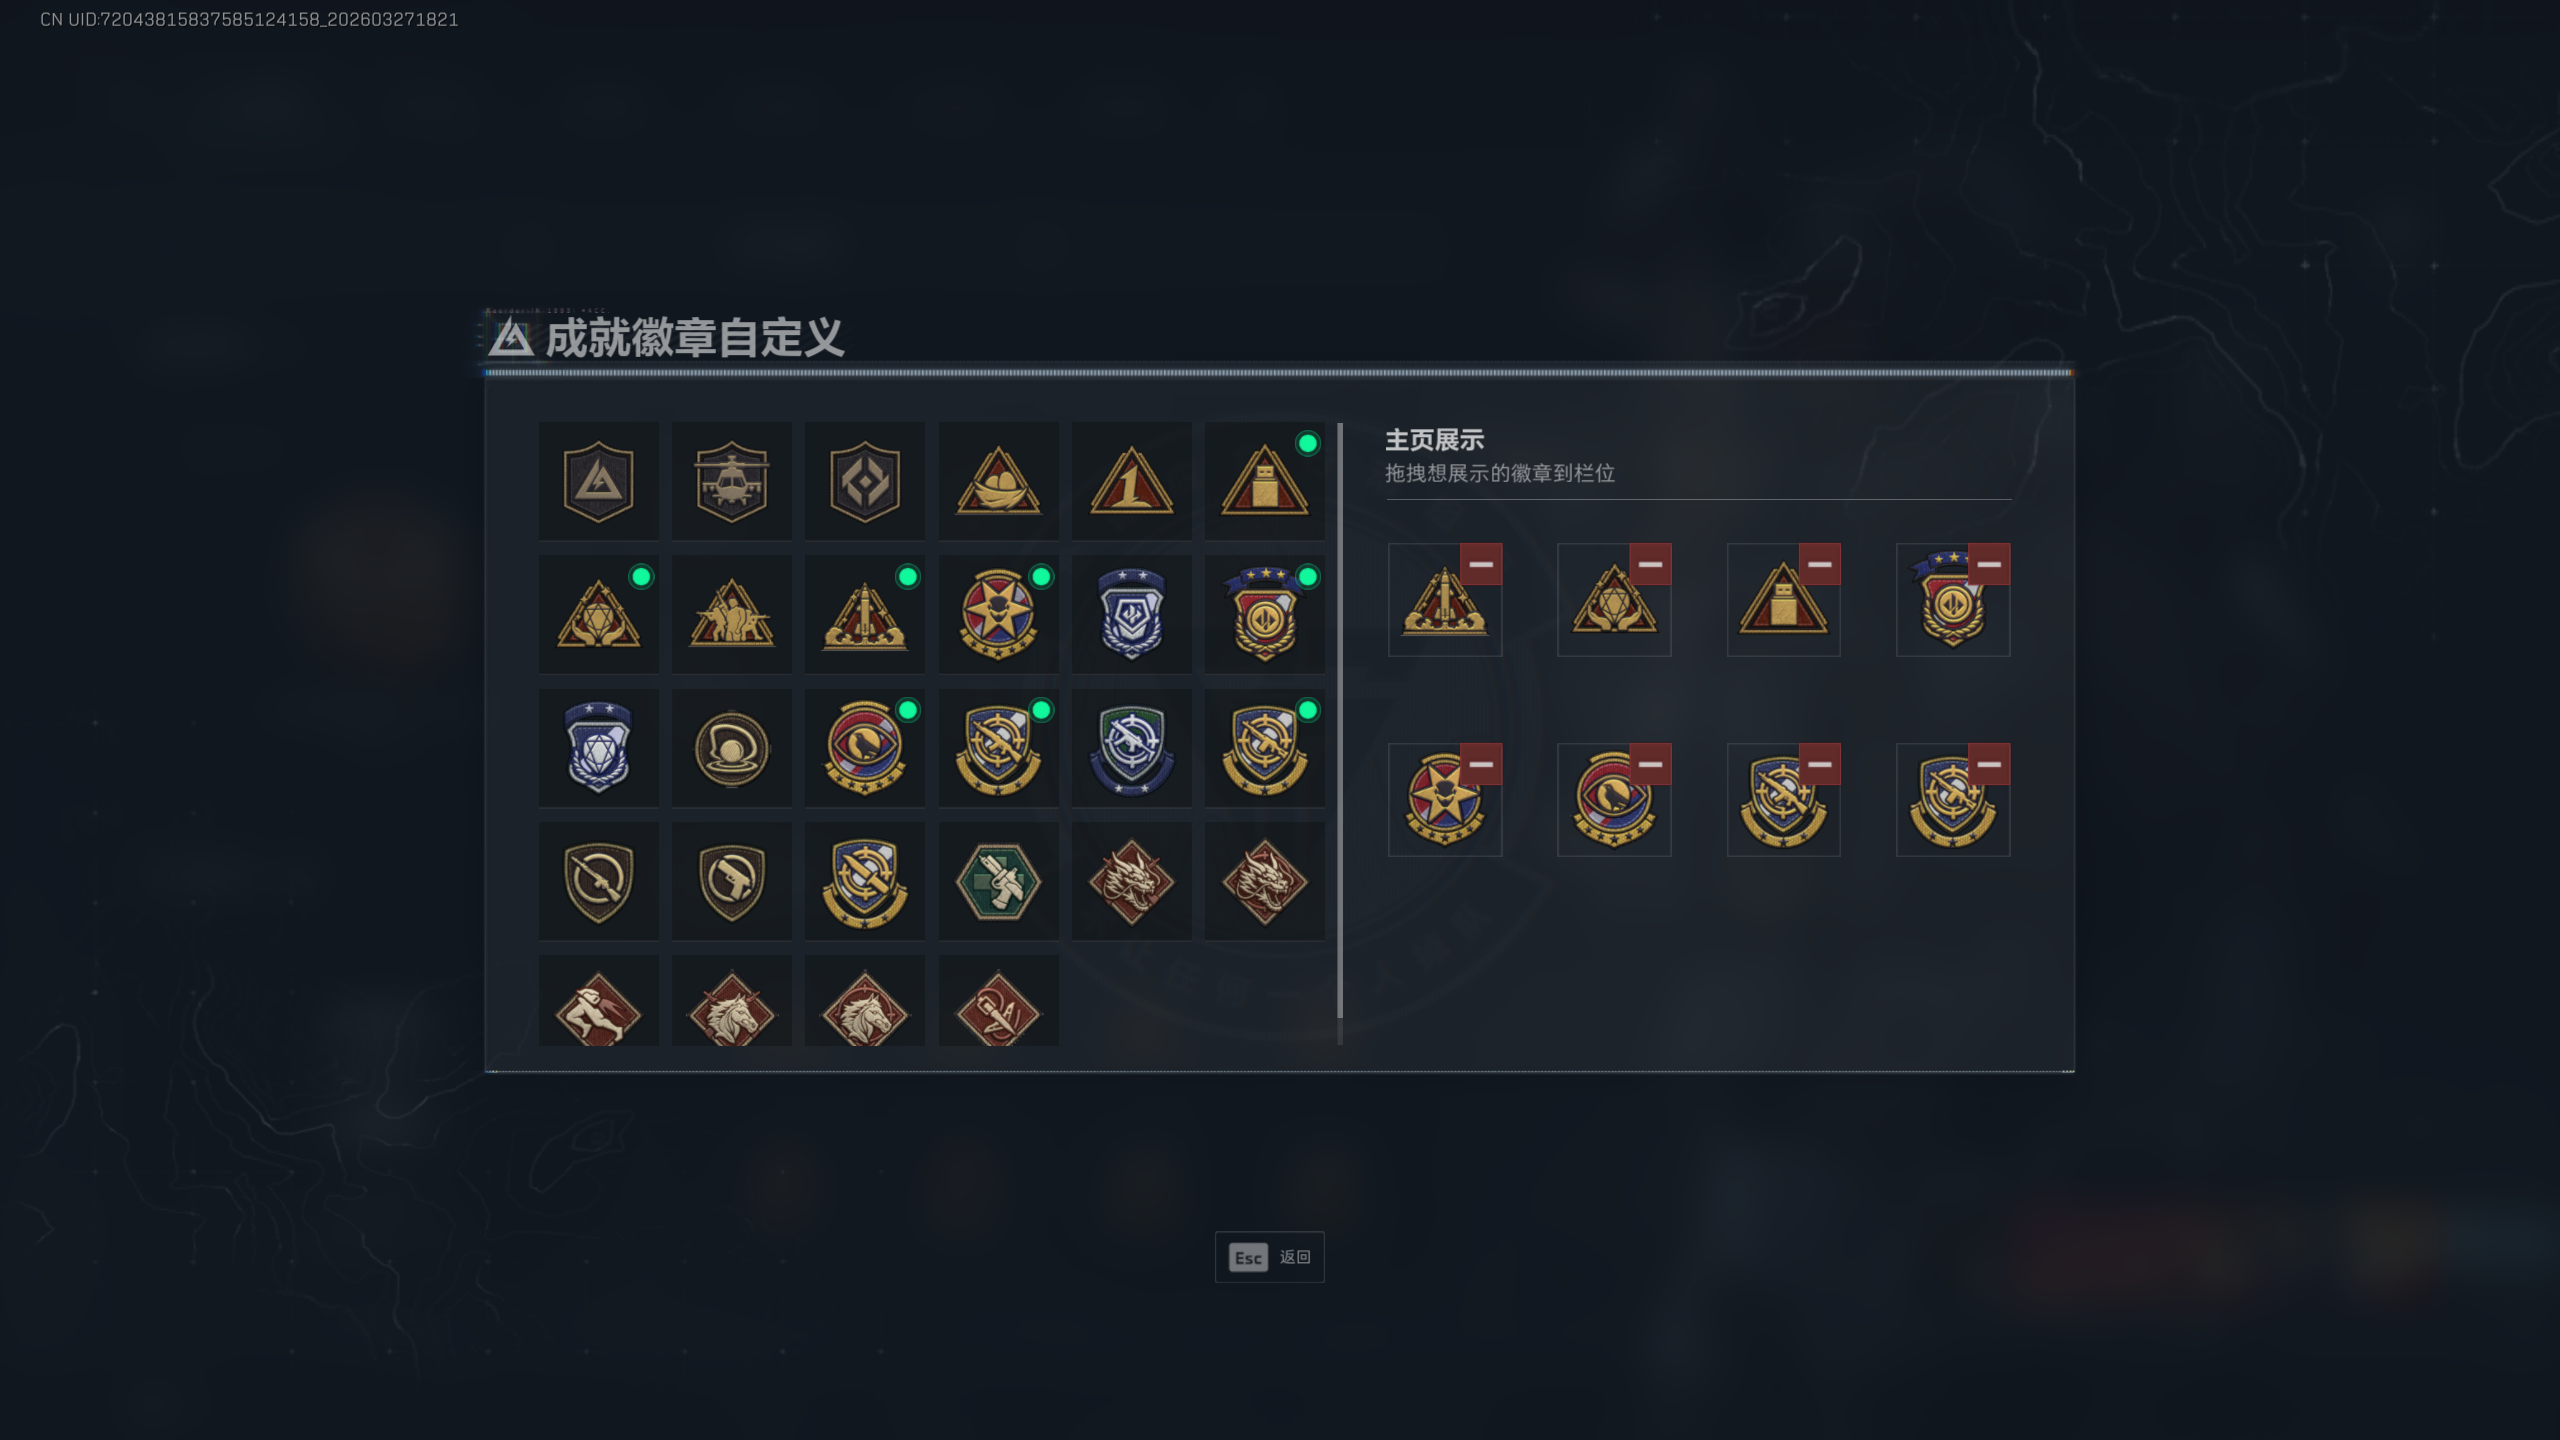Remove USB-drive triangle badge from display slot
2560x1440 pixels.
1819,565
